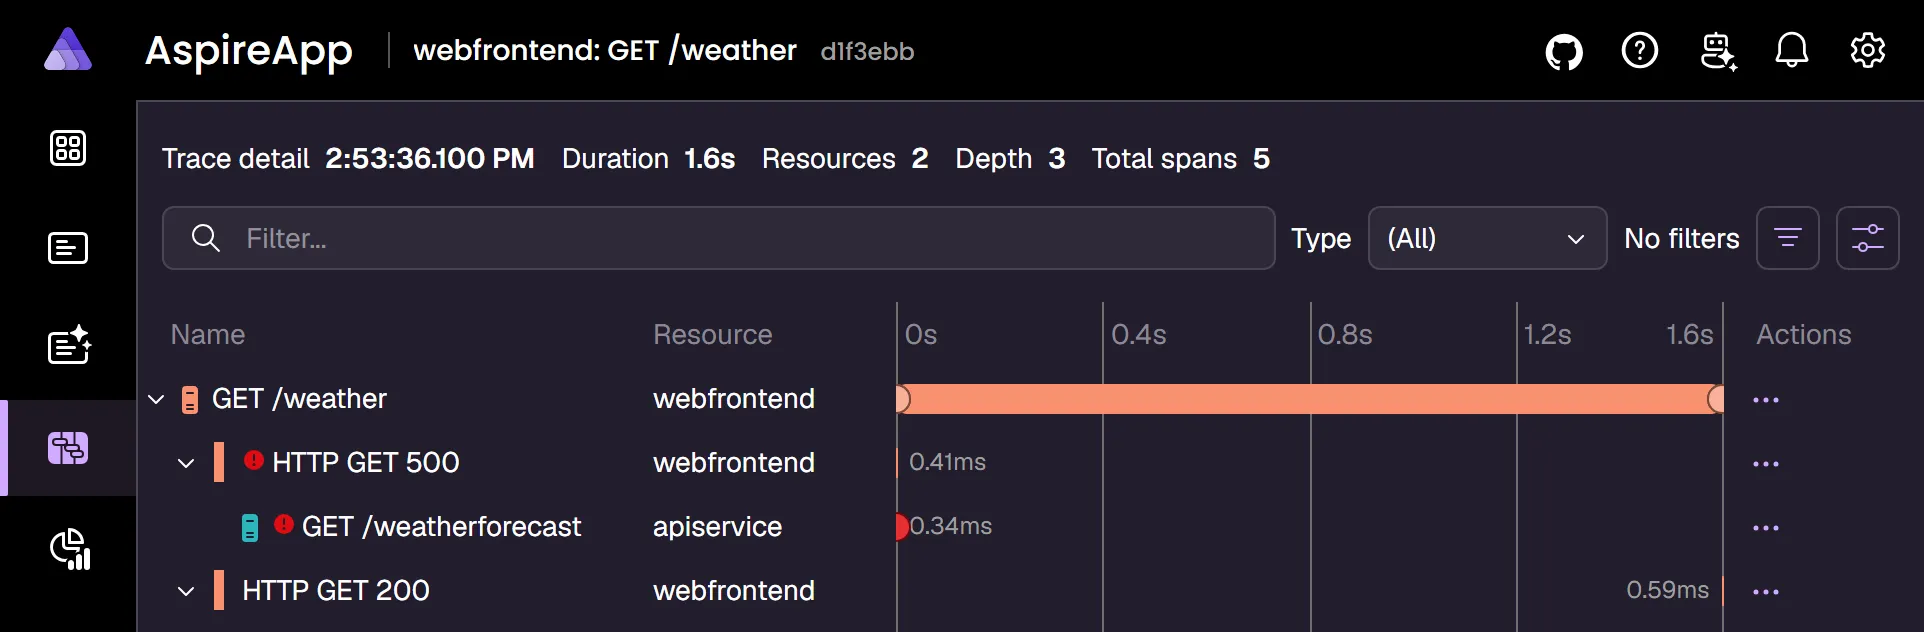Open the notifications bell
Image resolution: width=1924 pixels, height=632 pixels.
click(x=1792, y=50)
